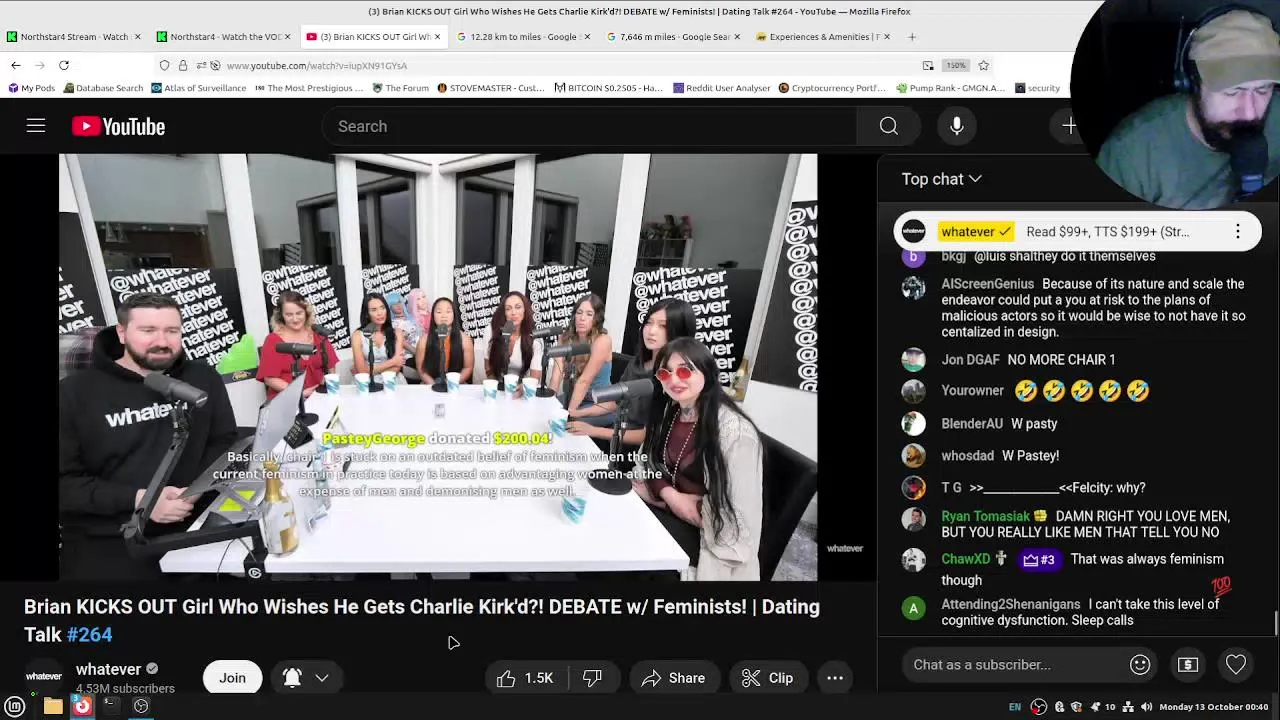Screen dimensions: 1280x720
Task: Dislike the video with the thumbs-down icon
Action: tap(592, 678)
